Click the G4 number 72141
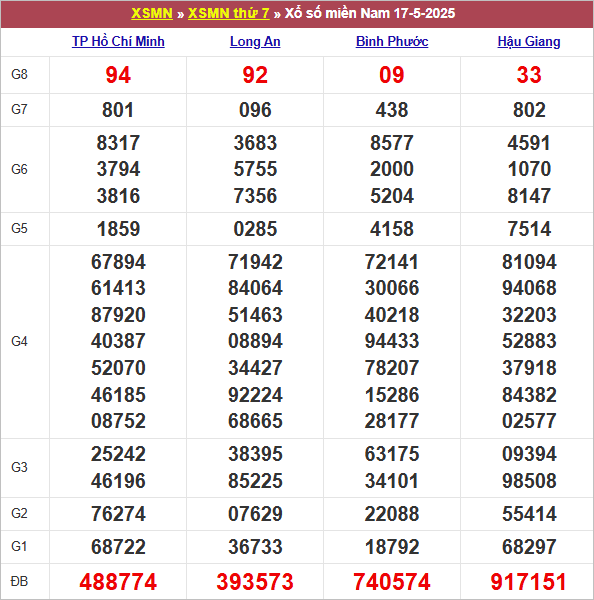Screen dimensions: 594x600 (x=392, y=262)
